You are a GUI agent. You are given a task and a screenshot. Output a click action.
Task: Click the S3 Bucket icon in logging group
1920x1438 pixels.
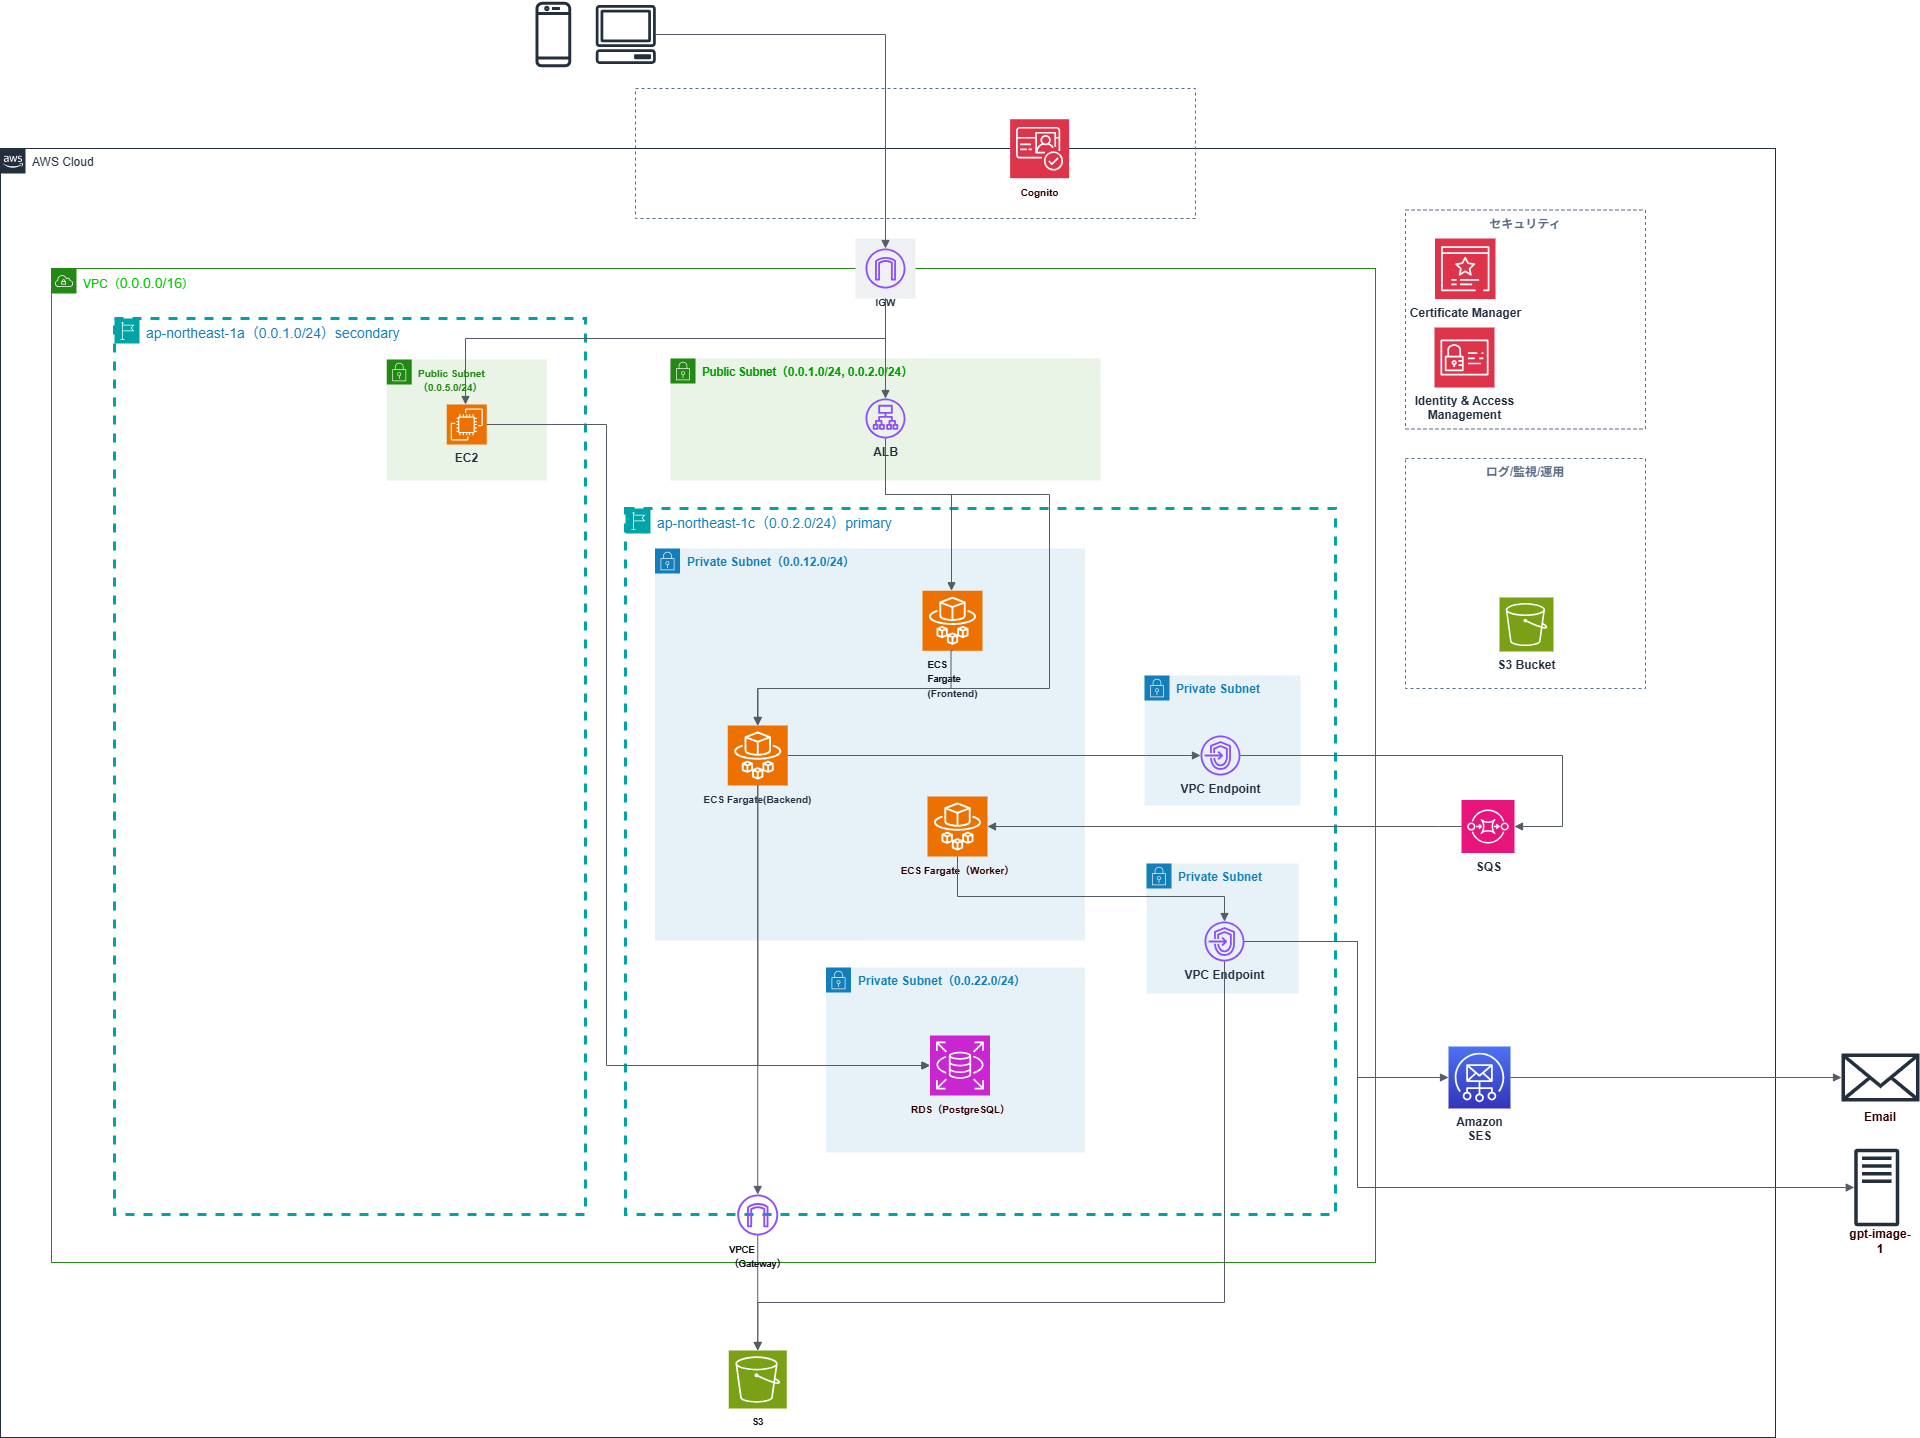coord(1526,624)
